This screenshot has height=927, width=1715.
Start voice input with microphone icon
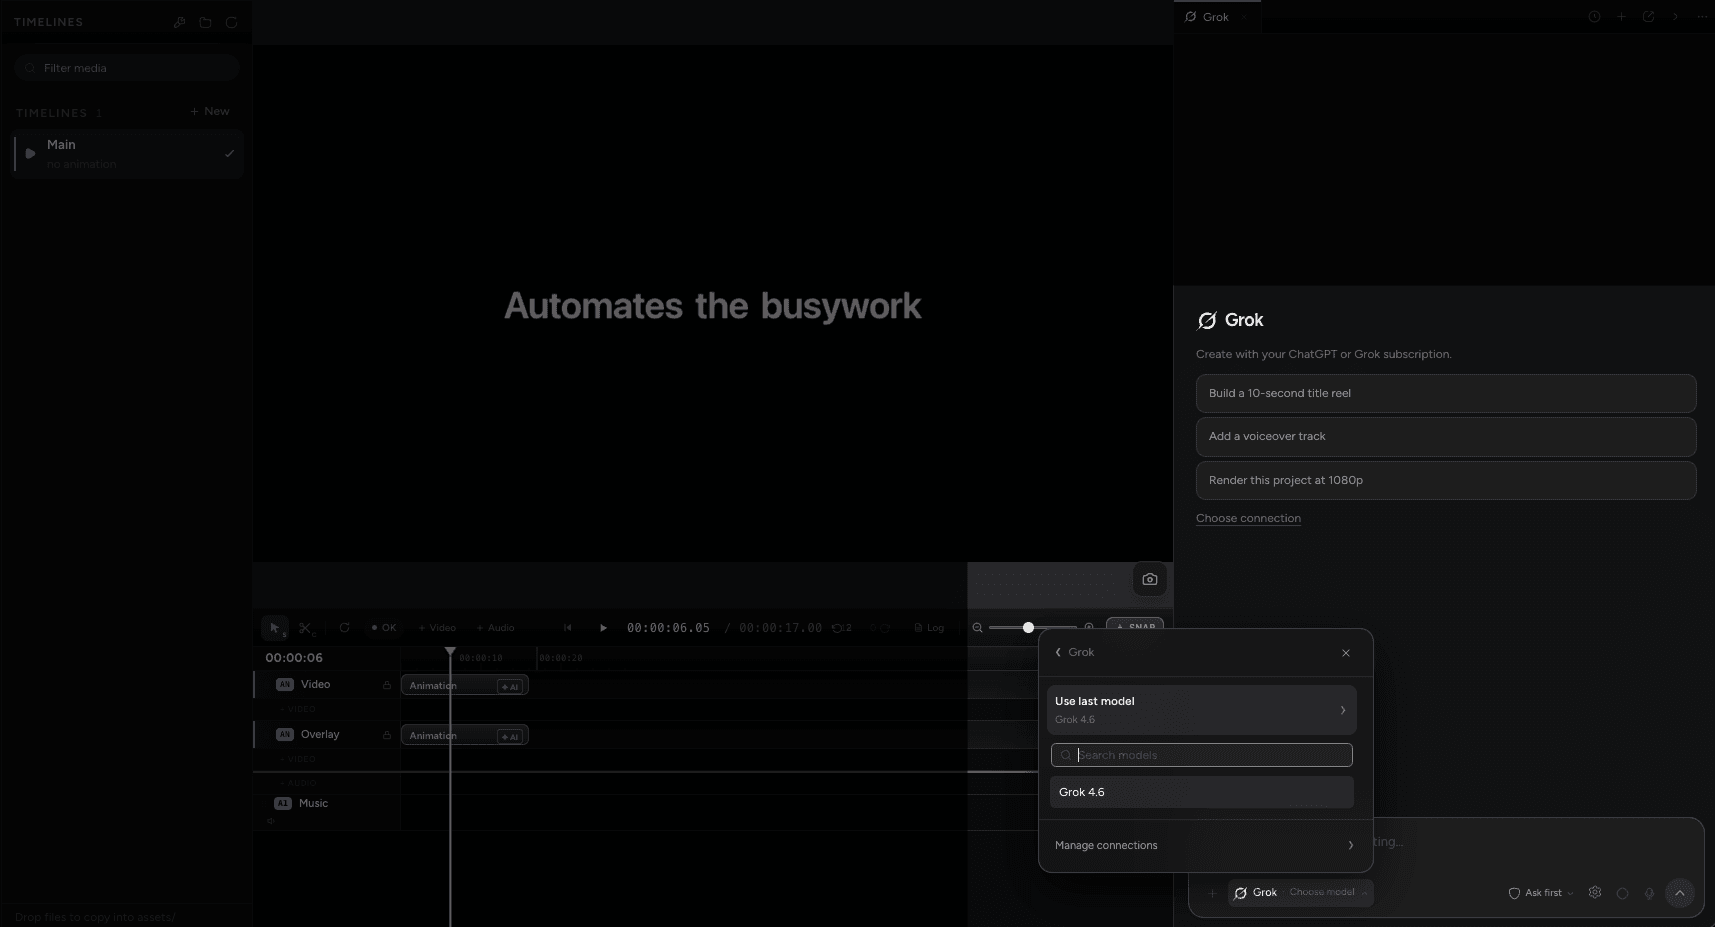pyautogui.click(x=1649, y=893)
